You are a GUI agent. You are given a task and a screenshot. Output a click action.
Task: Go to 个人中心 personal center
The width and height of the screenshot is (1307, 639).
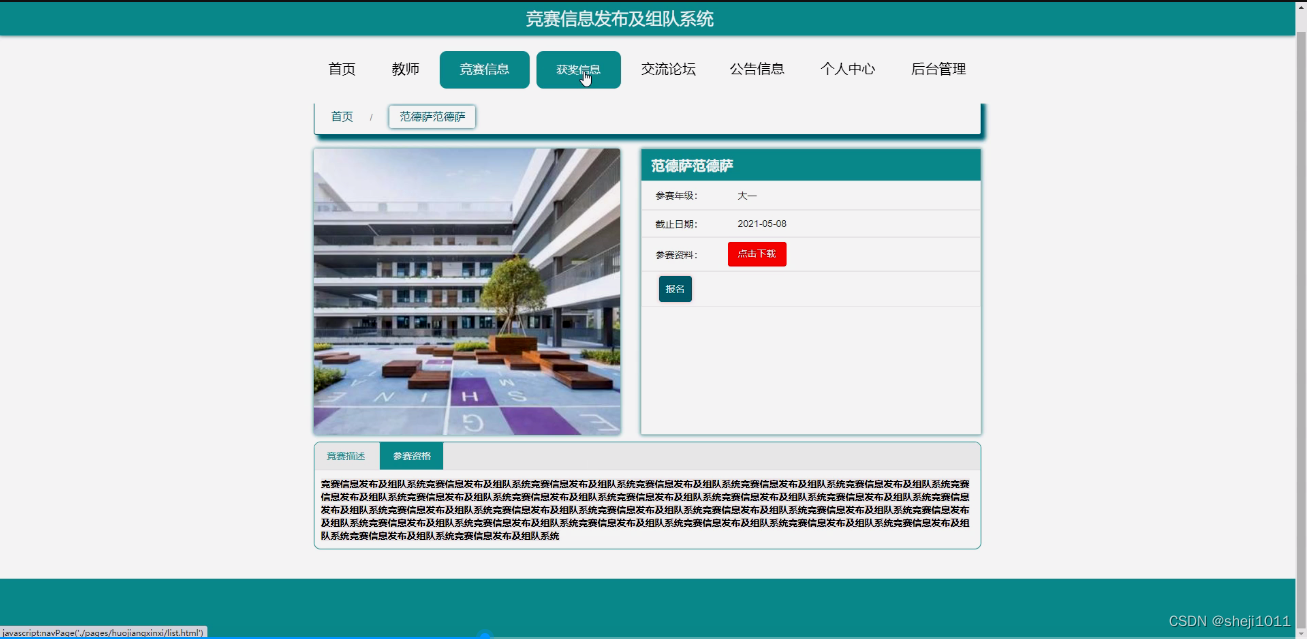(849, 69)
